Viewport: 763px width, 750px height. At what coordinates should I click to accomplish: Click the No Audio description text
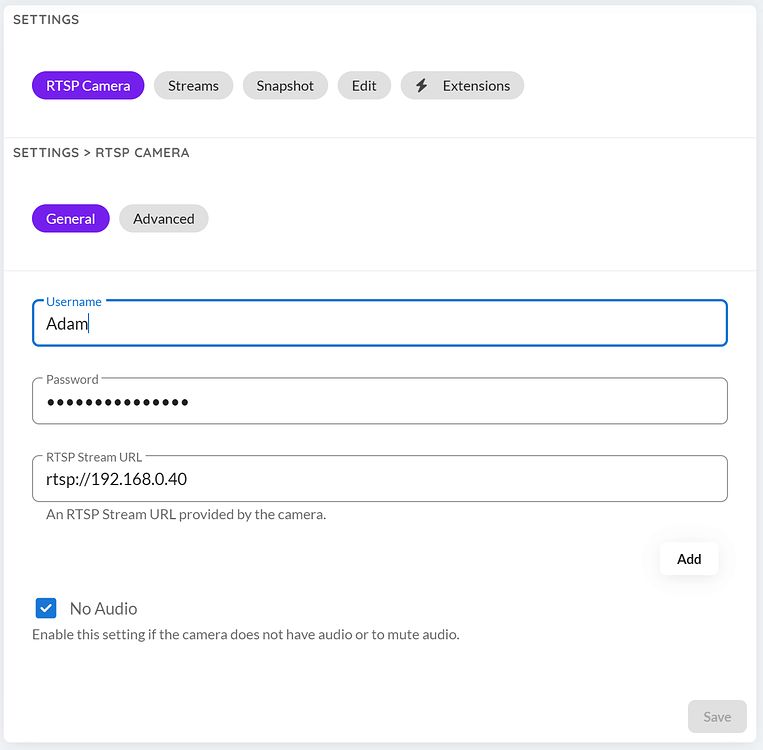246,635
